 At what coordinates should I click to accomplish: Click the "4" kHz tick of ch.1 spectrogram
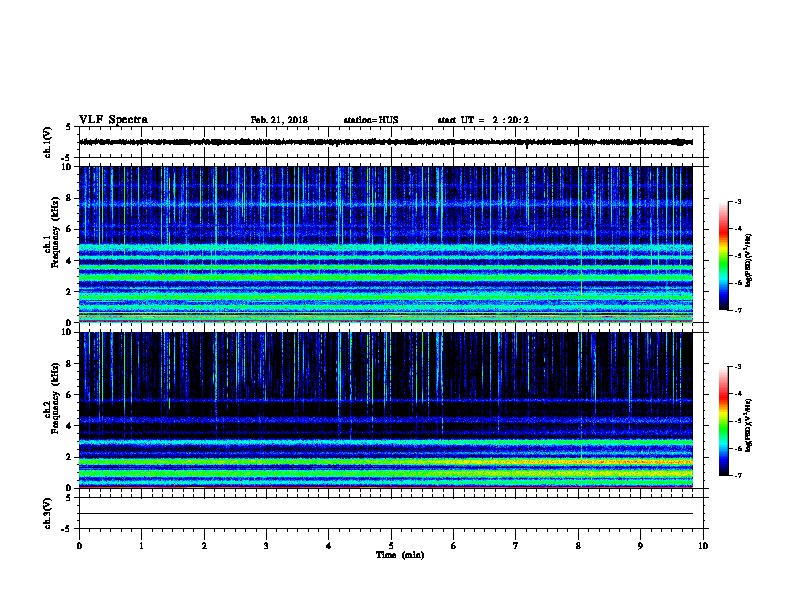pos(69,261)
